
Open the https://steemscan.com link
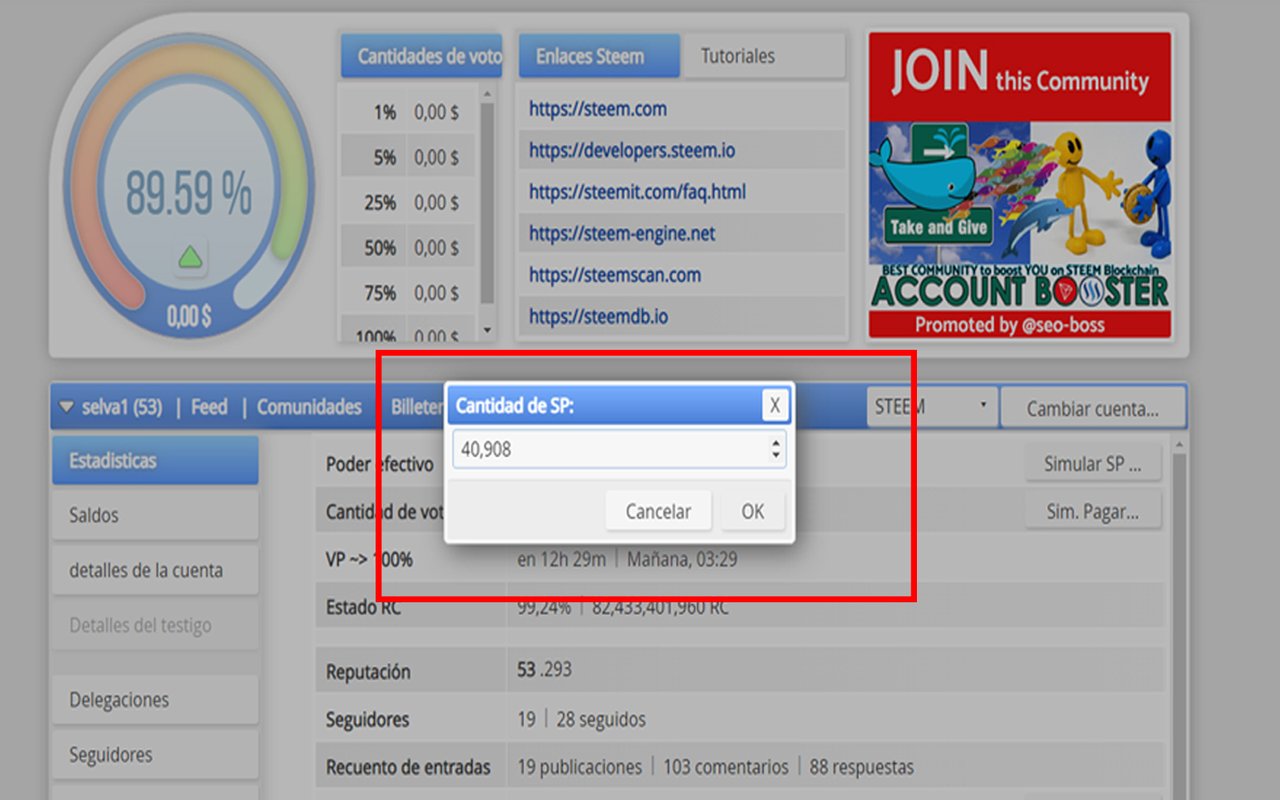pyautogui.click(x=615, y=274)
